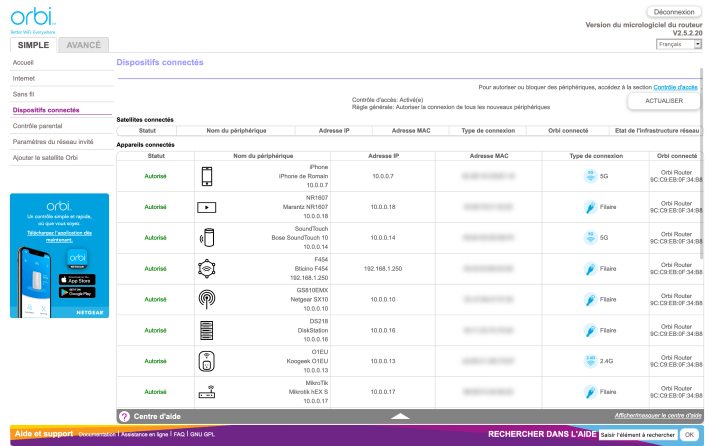
Task: Open Internet in the sidebar
Action: 24,78
